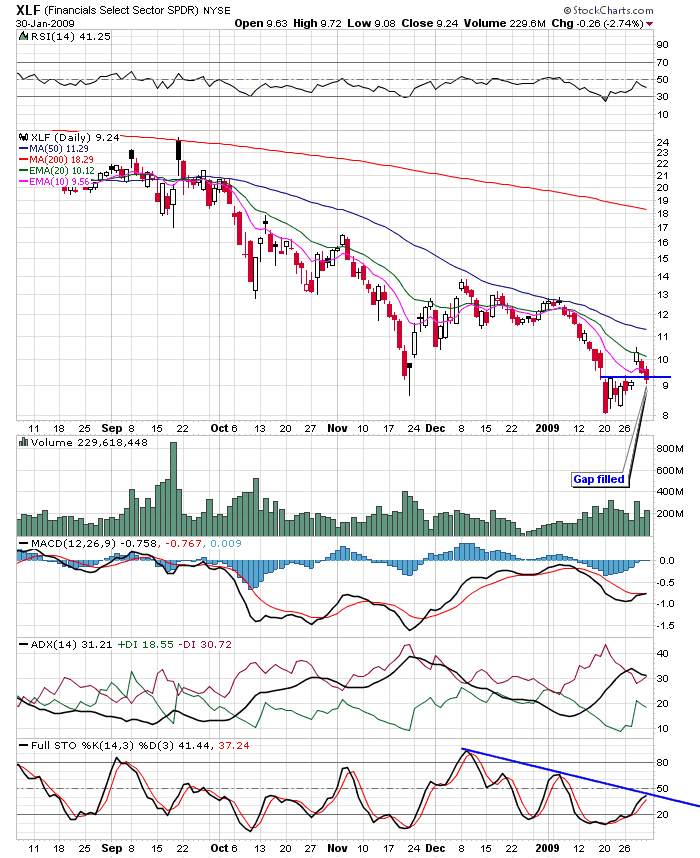This screenshot has width=700, height=858.
Task: Click the candlestick icon beside XLF (Daily)
Action: (24, 137)
